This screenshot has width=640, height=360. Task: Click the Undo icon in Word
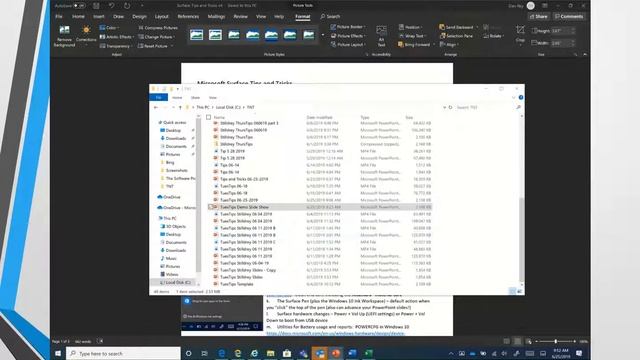pos(111,6)
